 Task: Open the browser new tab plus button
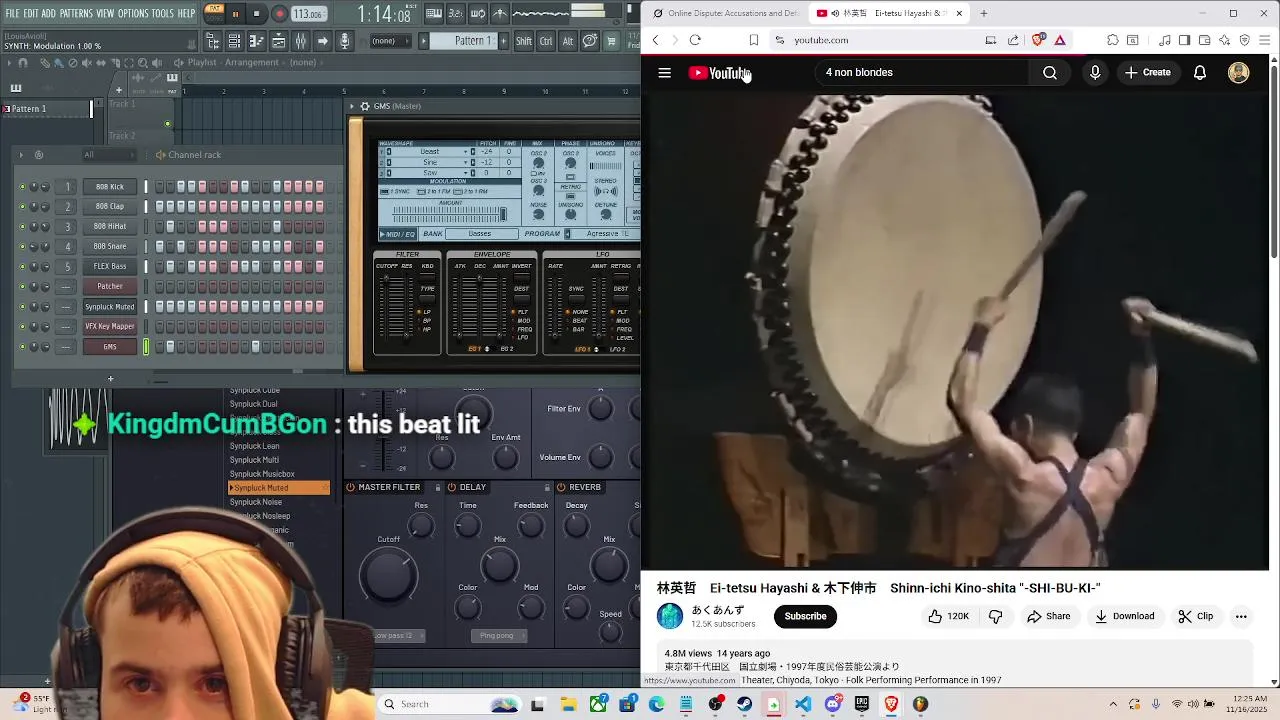(983, 13)
